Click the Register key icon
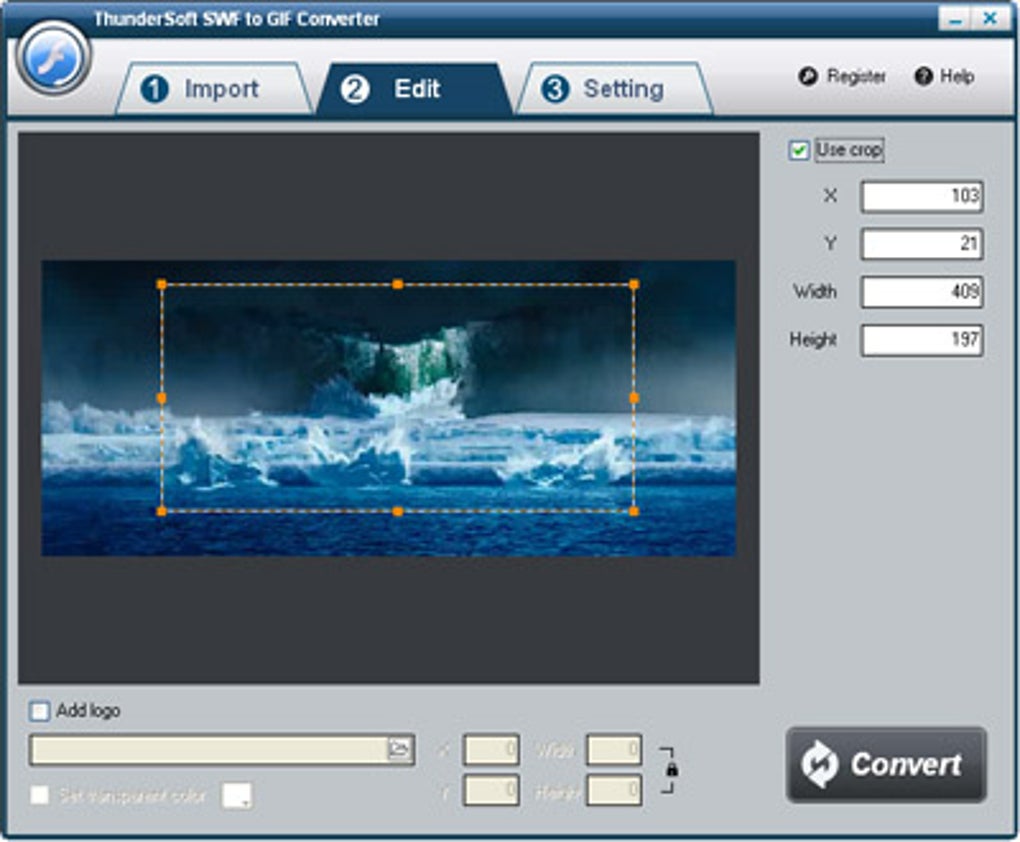The width and height of the screenshot is (1020, 842). 808,76
